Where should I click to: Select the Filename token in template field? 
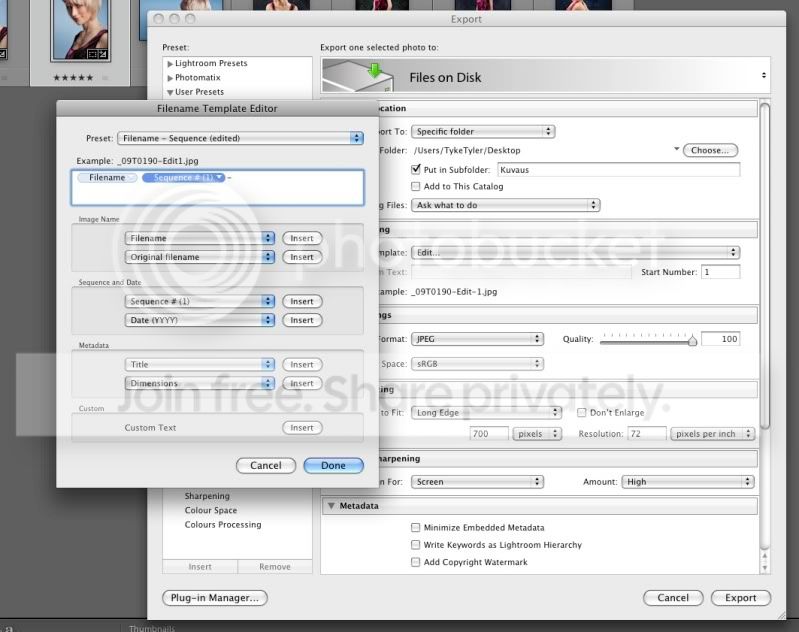coord(107,177)
